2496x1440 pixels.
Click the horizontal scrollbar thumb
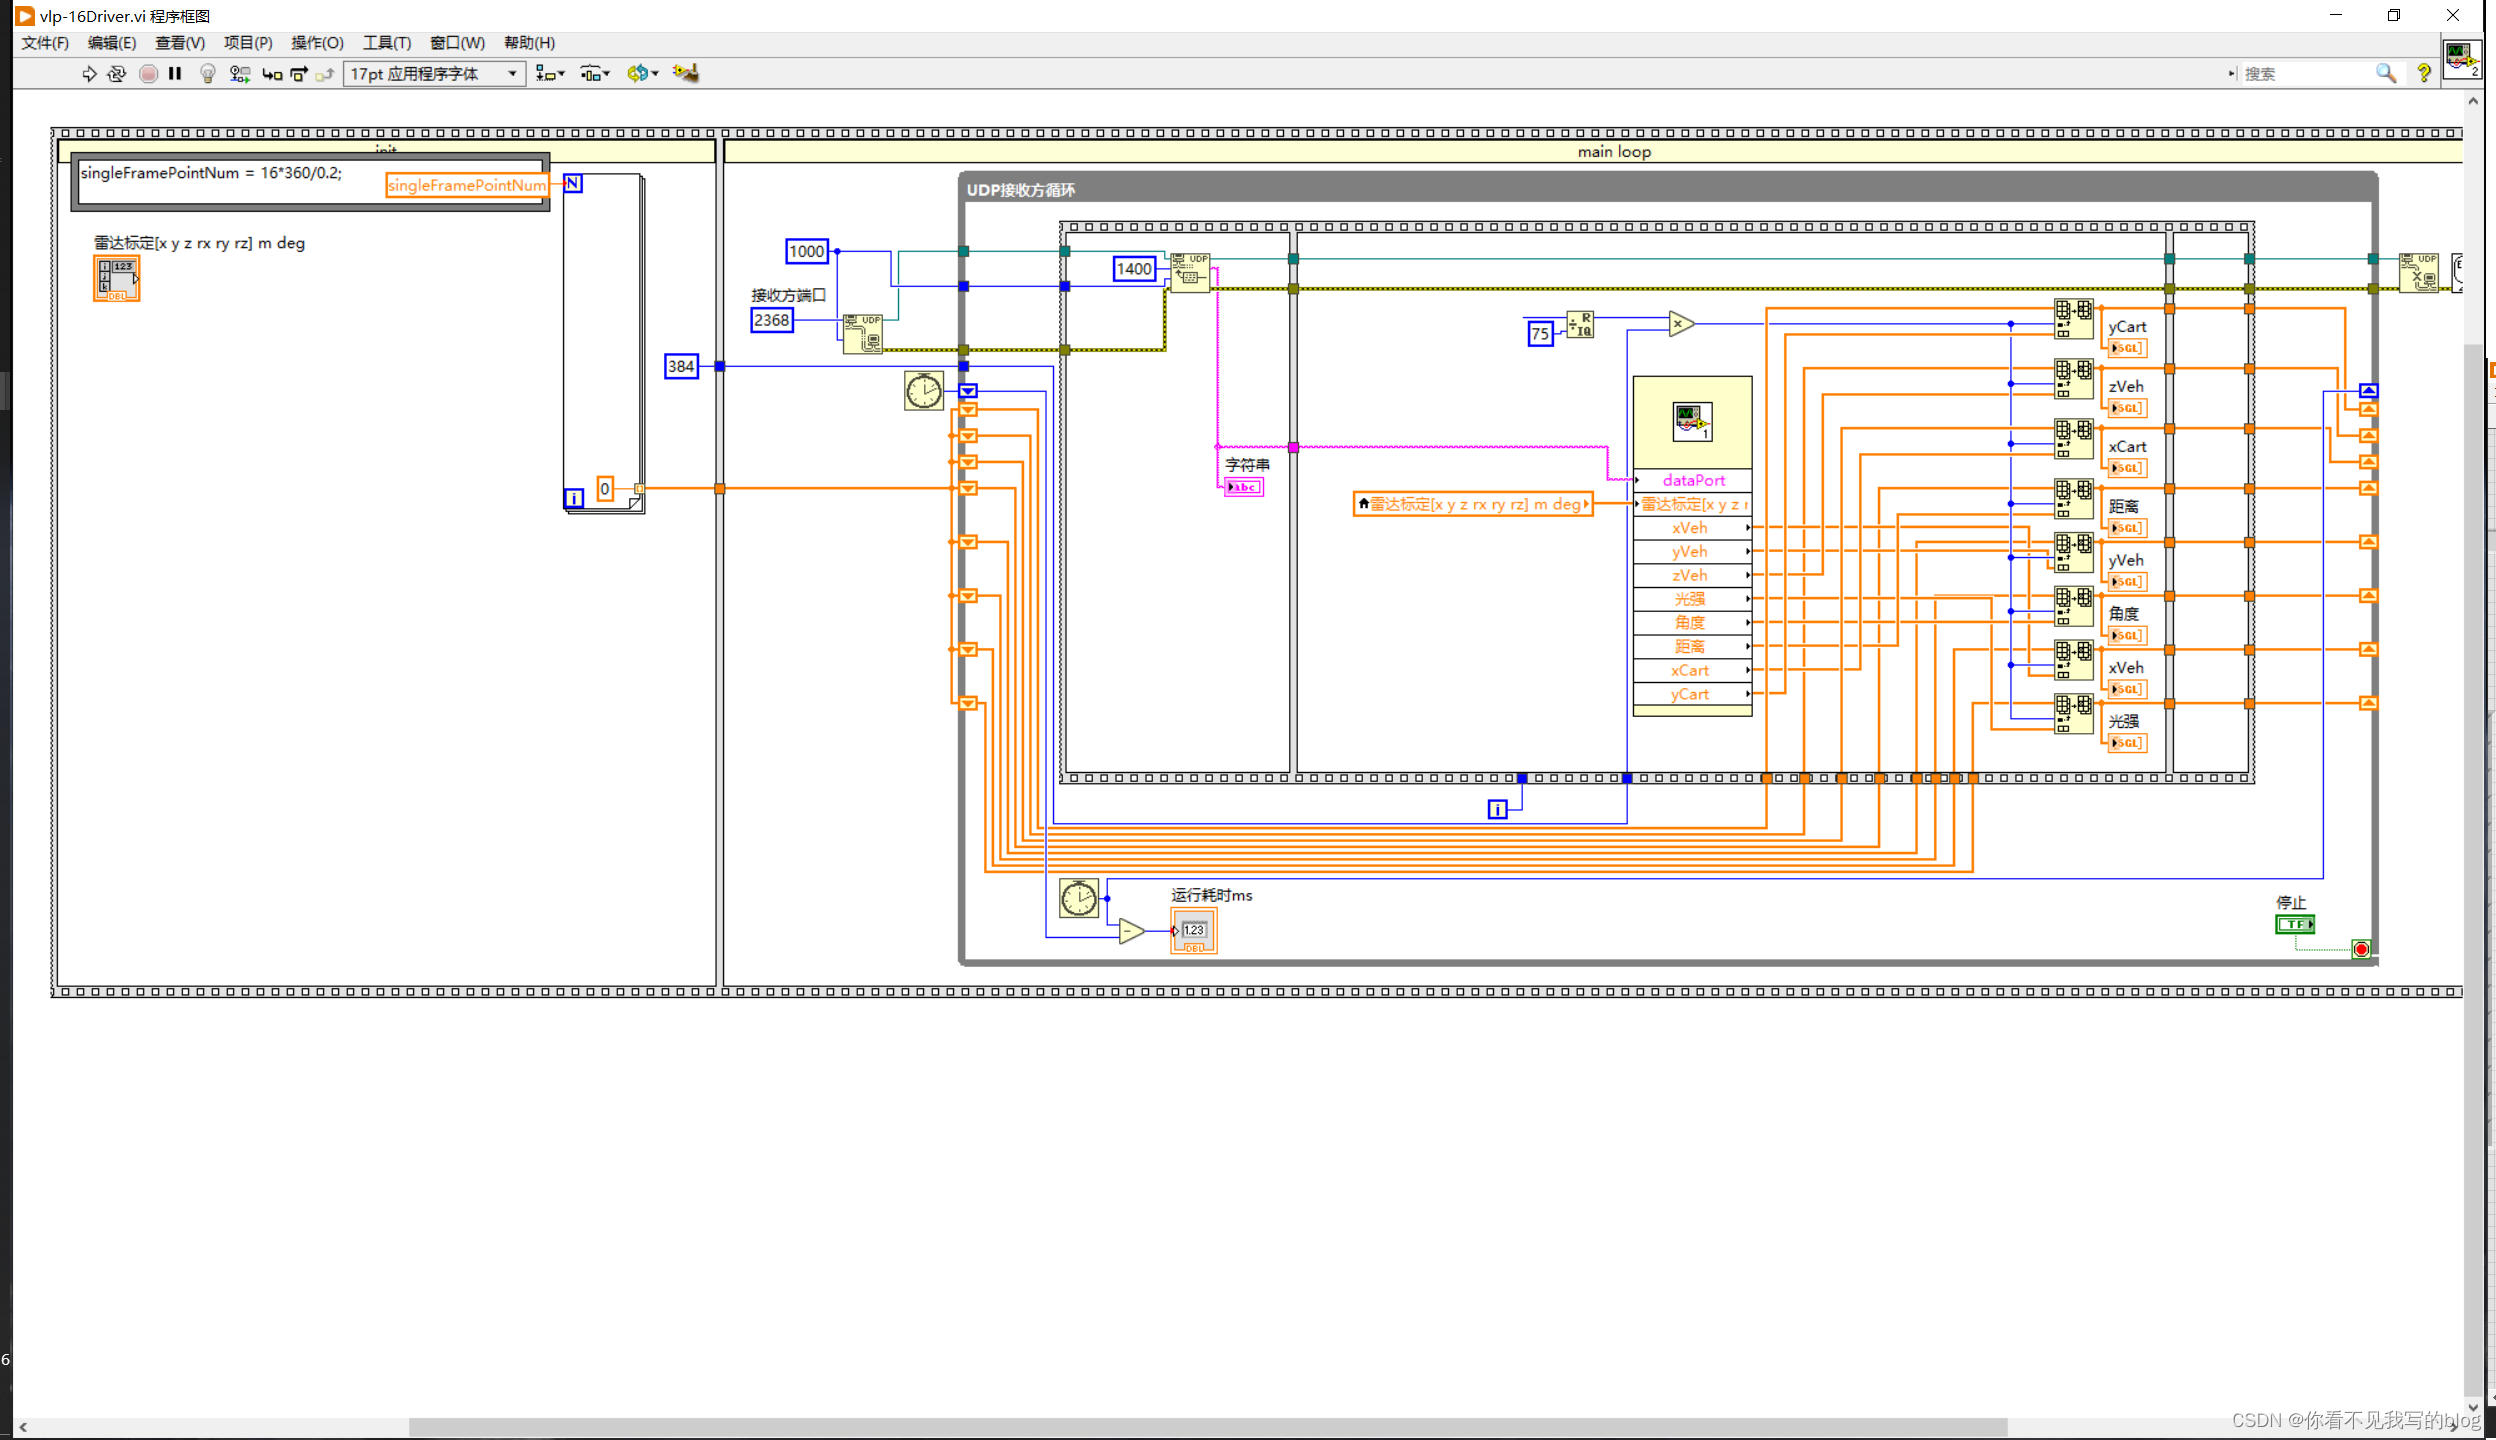click(x=1207, y=1427)
